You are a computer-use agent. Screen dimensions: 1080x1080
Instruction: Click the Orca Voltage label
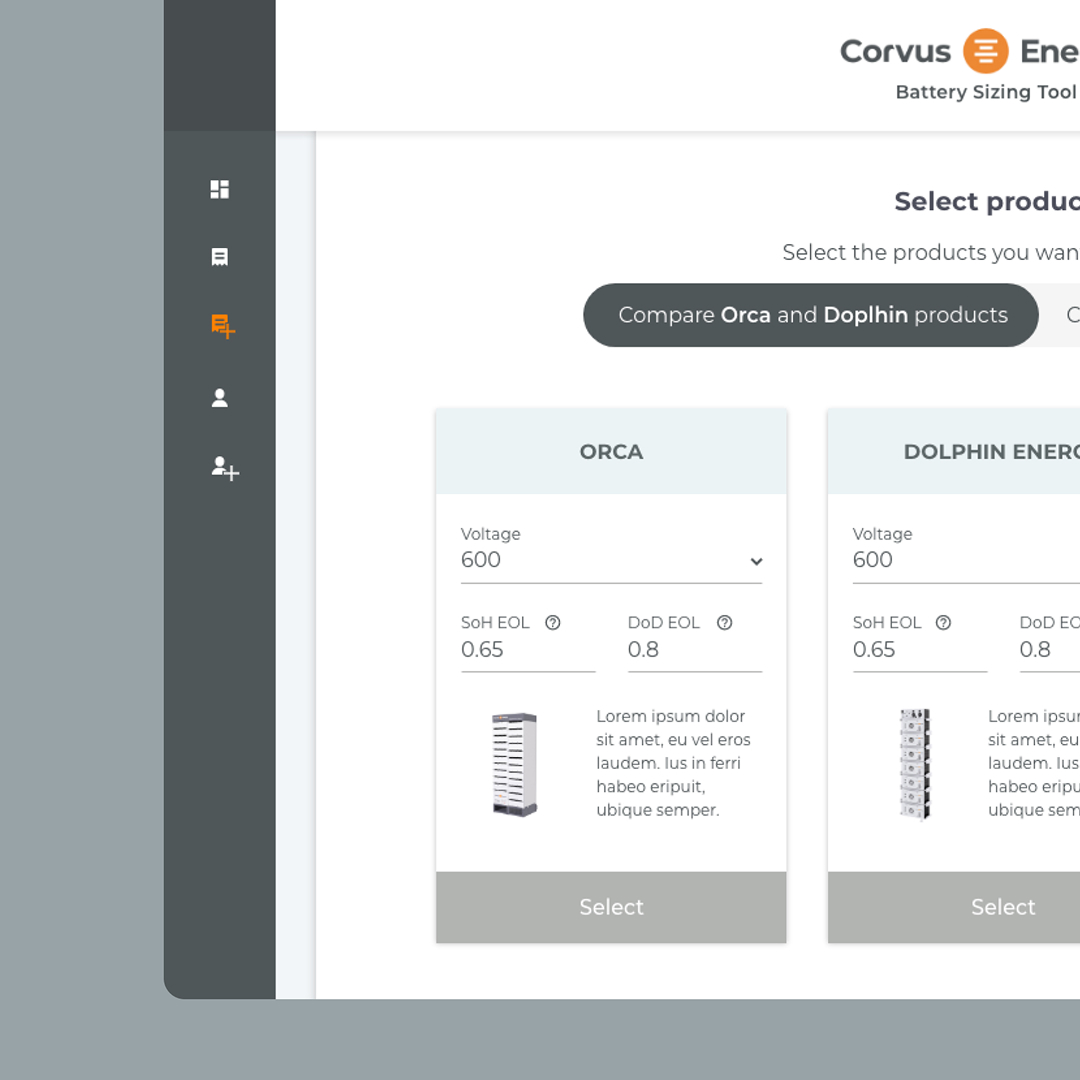tap(490, 534)
